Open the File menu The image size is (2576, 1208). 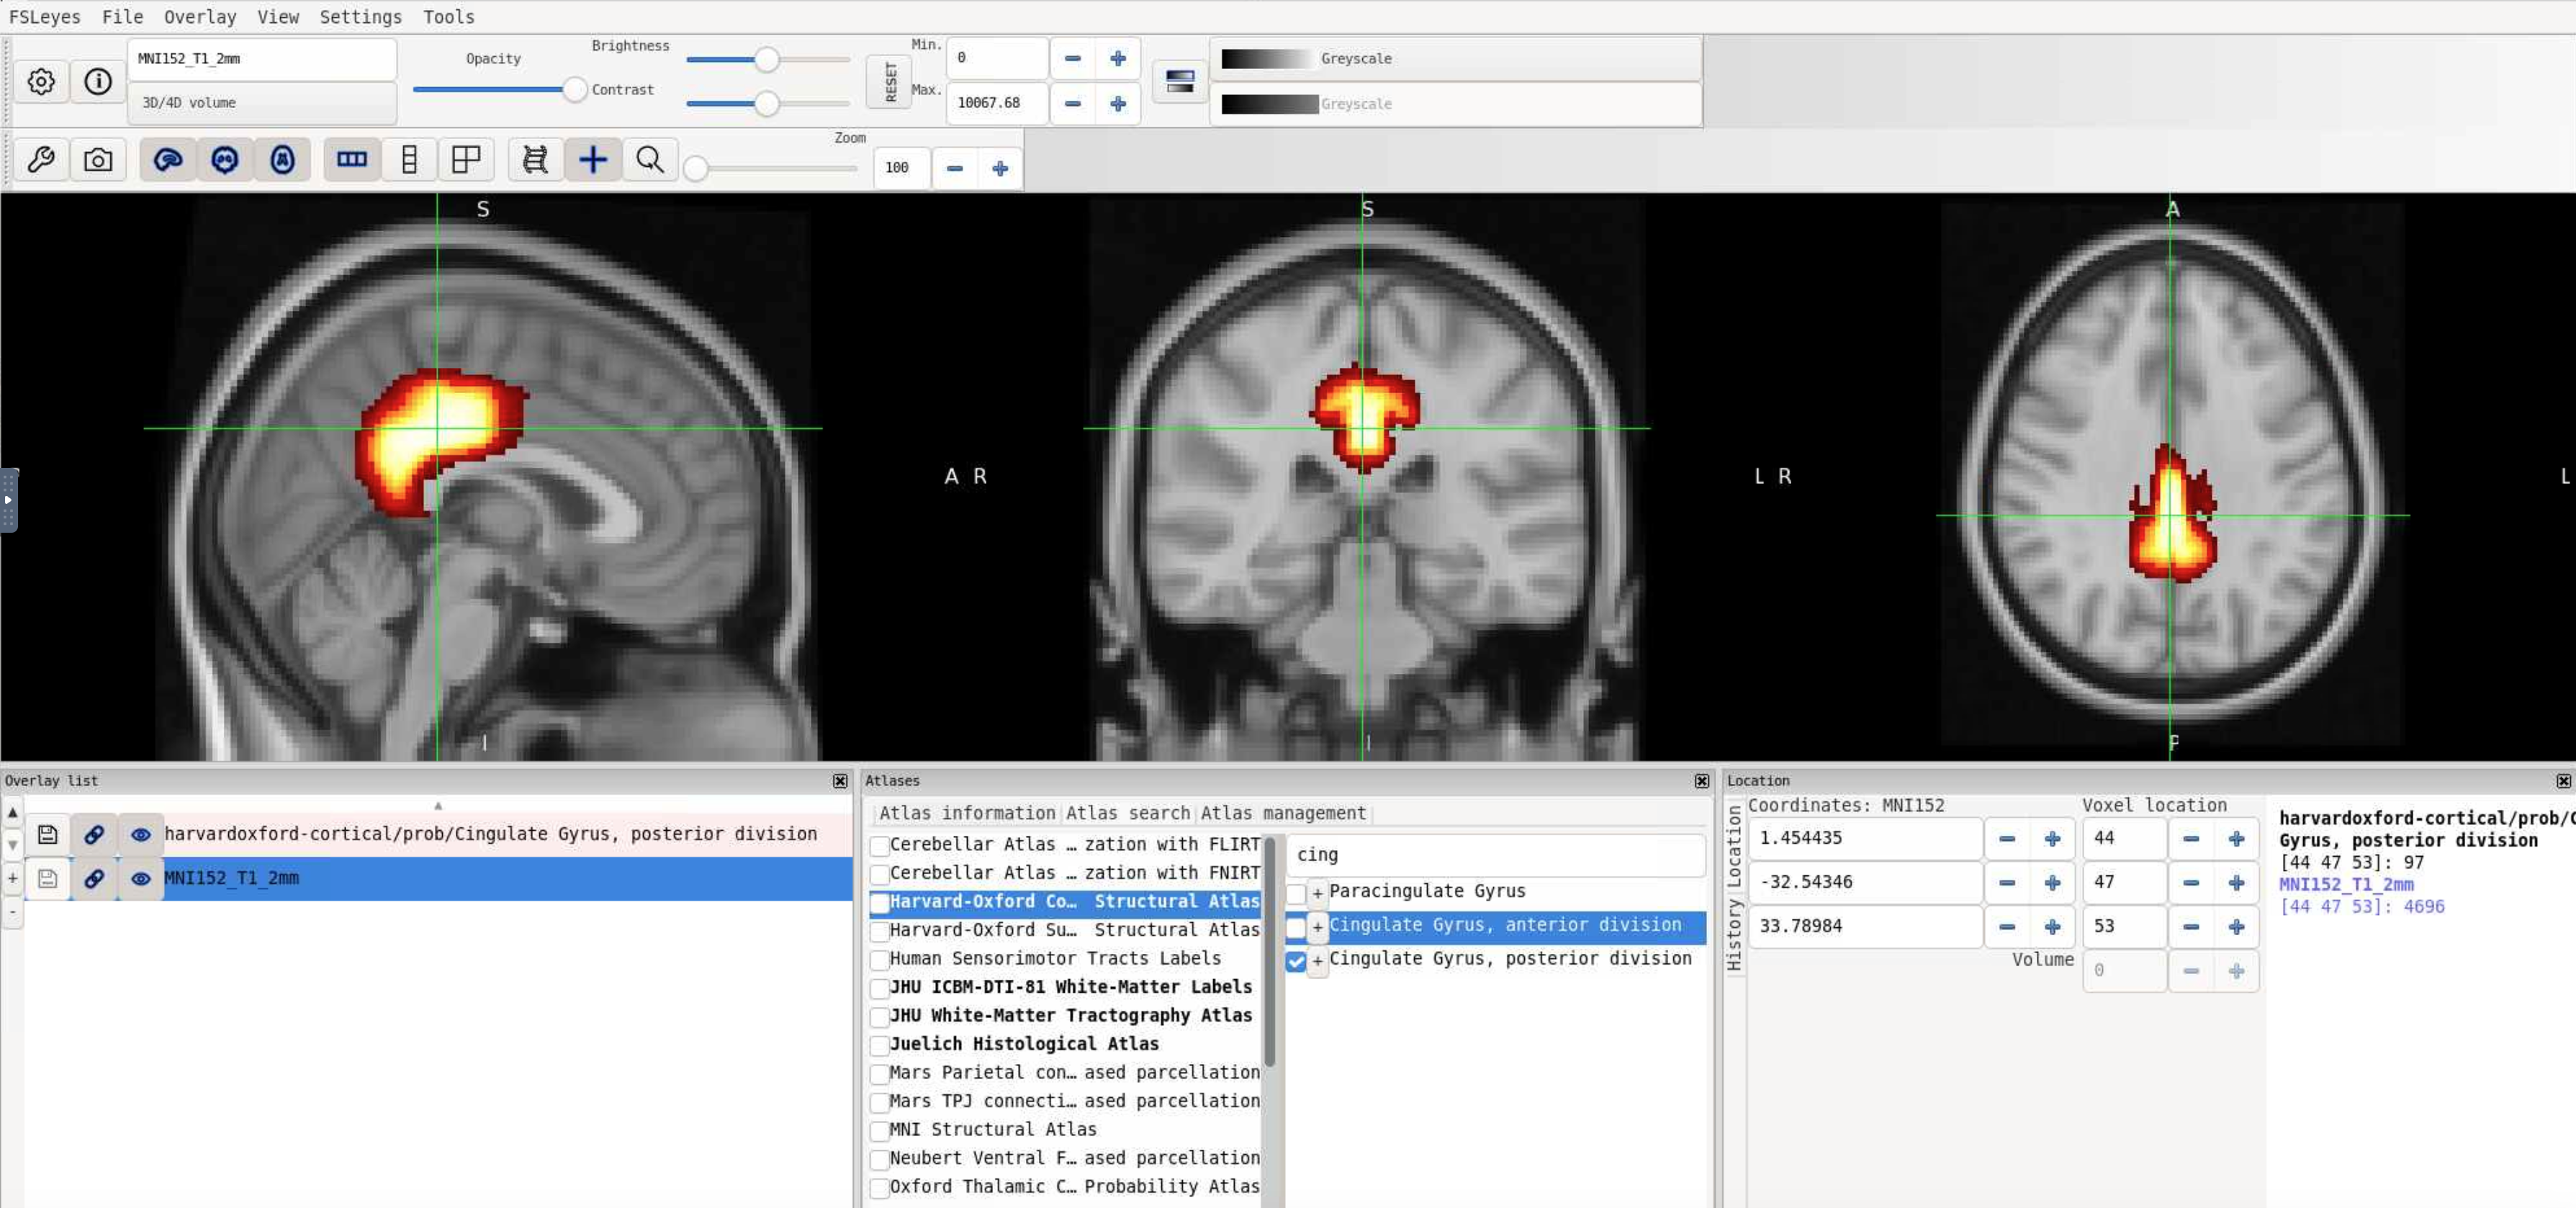[122, 17]
